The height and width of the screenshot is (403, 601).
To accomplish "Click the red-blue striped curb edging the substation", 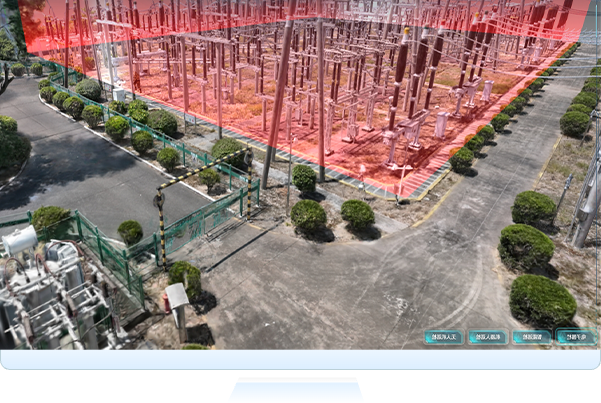I will [x=420, y=187].
